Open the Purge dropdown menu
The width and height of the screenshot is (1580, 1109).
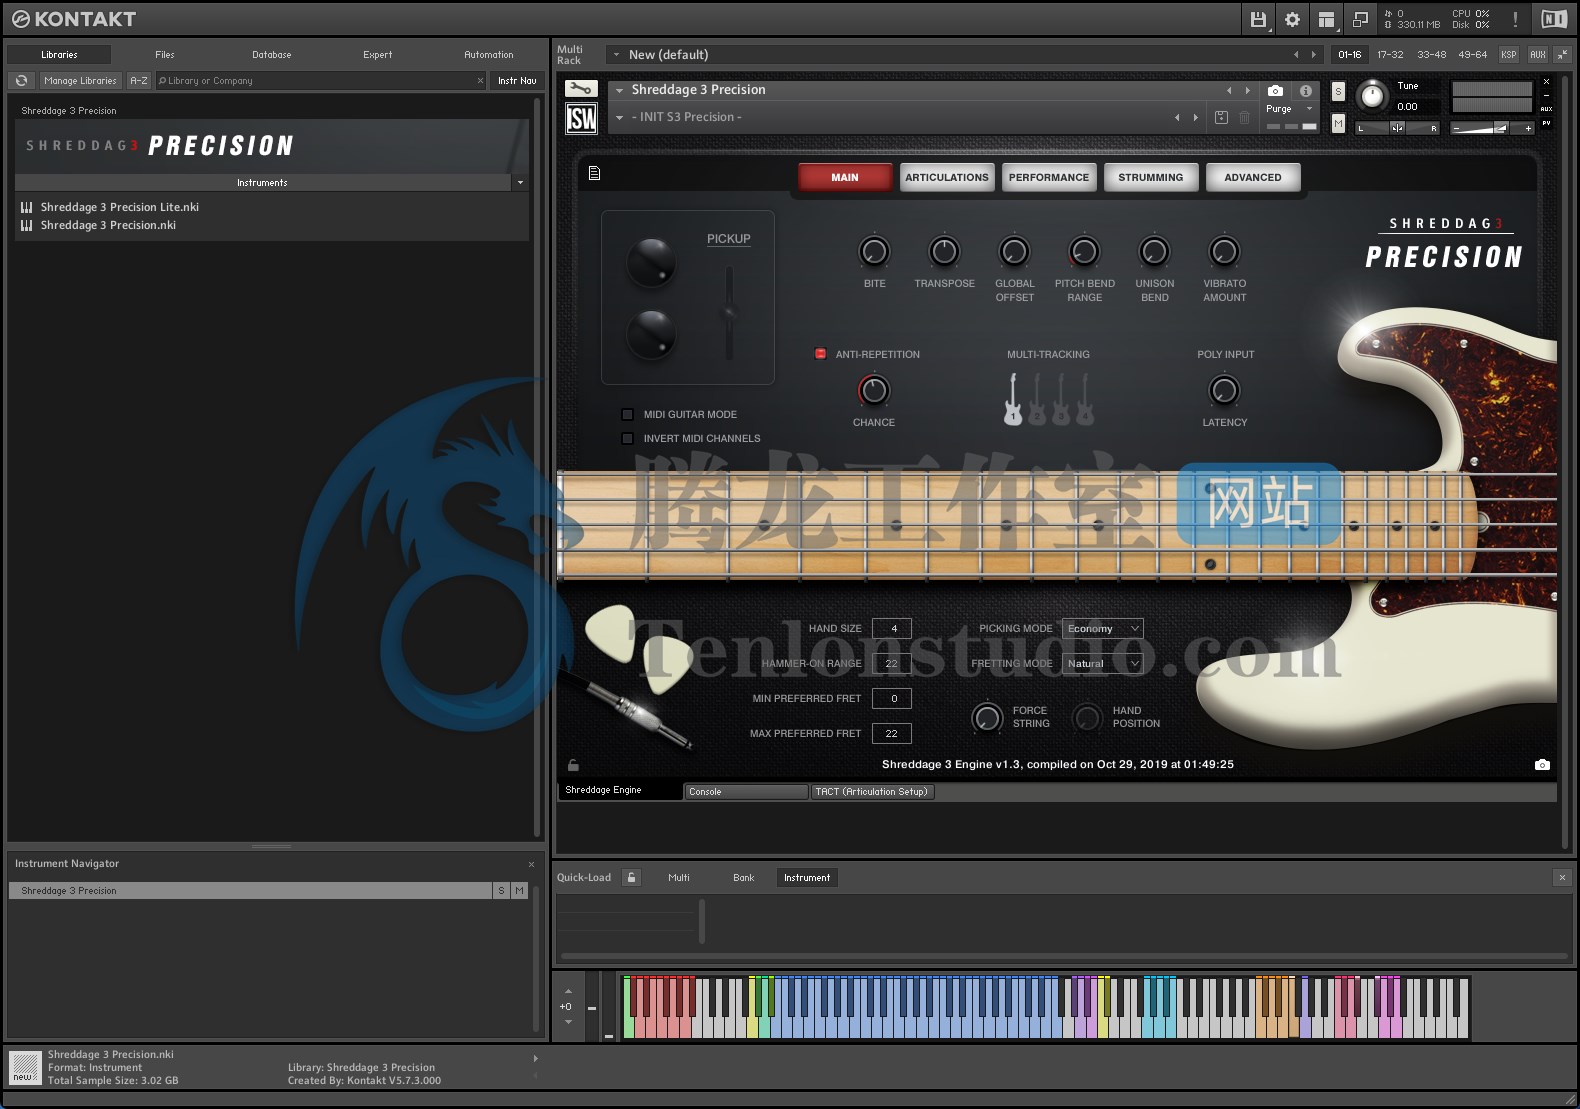[x=1290, y=109]
